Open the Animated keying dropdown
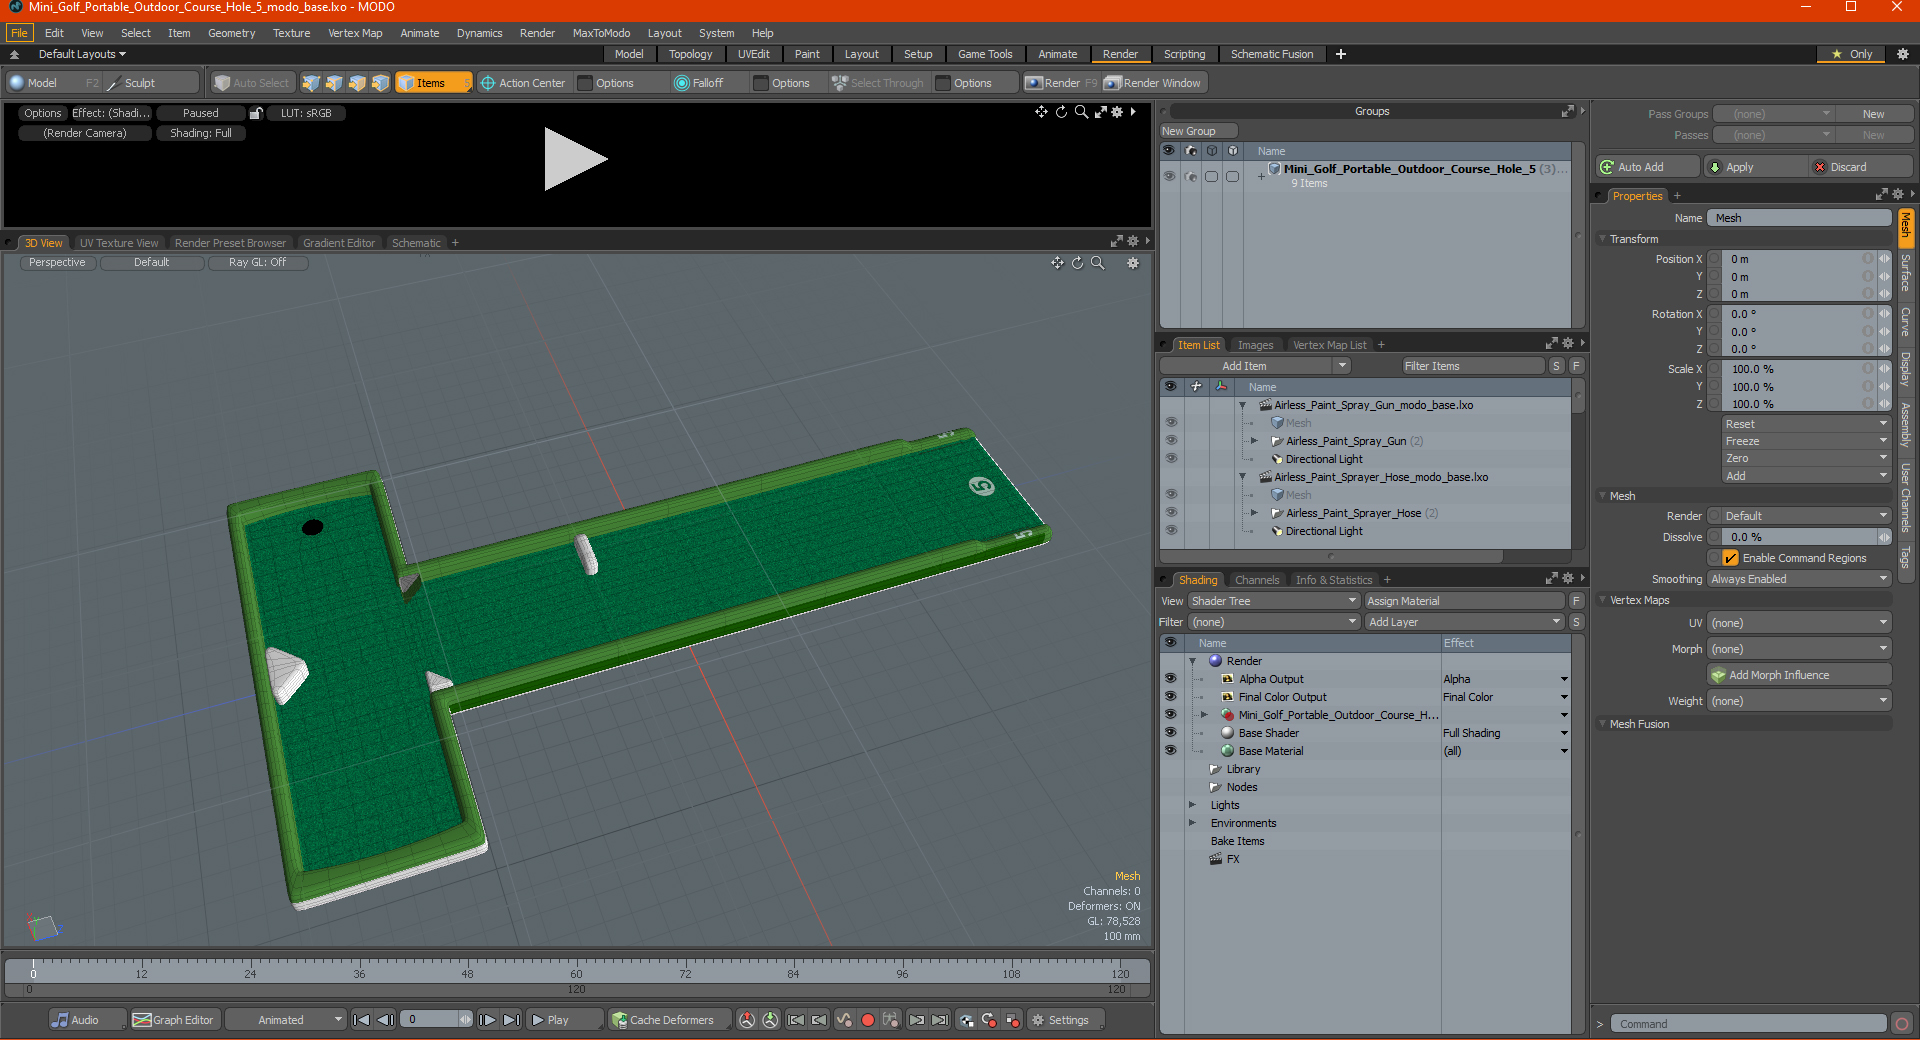 pyautogui.click(x=287, y=1020)
